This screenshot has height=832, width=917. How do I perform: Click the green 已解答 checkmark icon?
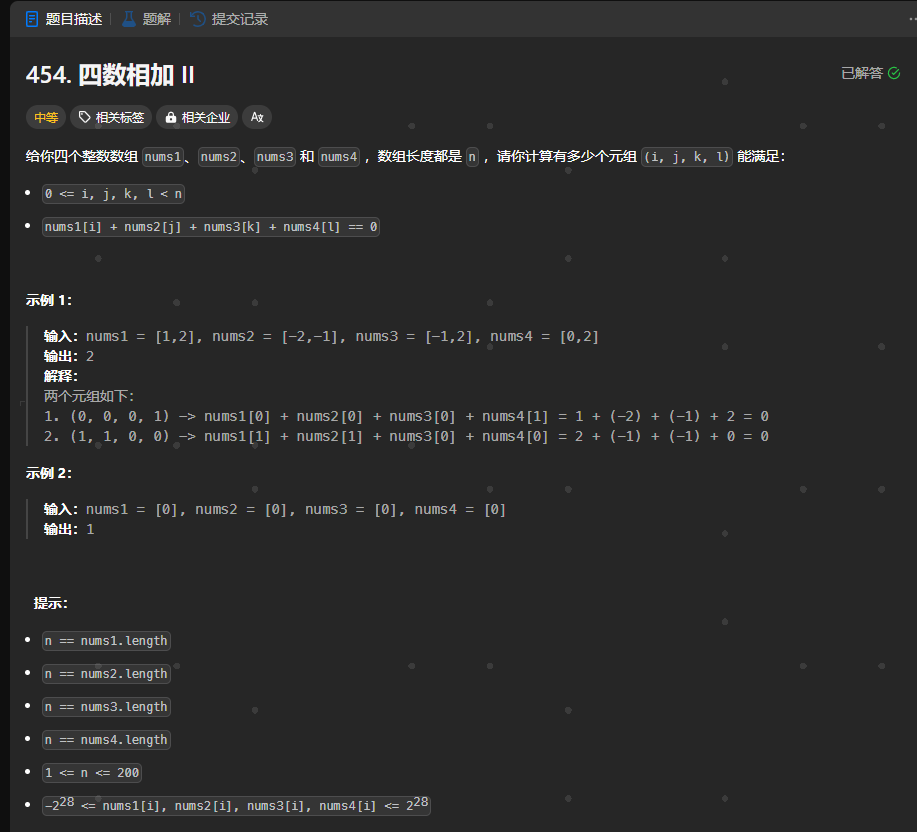pyautogui.click(x=894, y=73)
